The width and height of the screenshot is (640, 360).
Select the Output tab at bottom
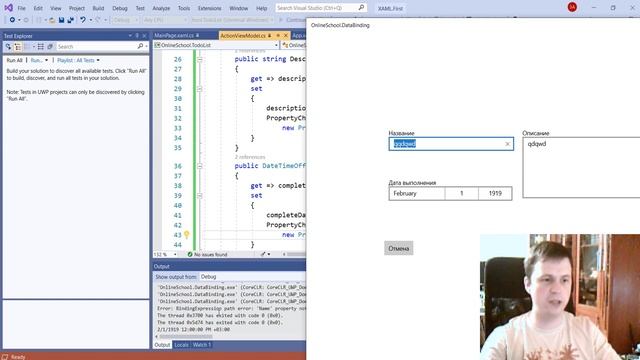162,345
